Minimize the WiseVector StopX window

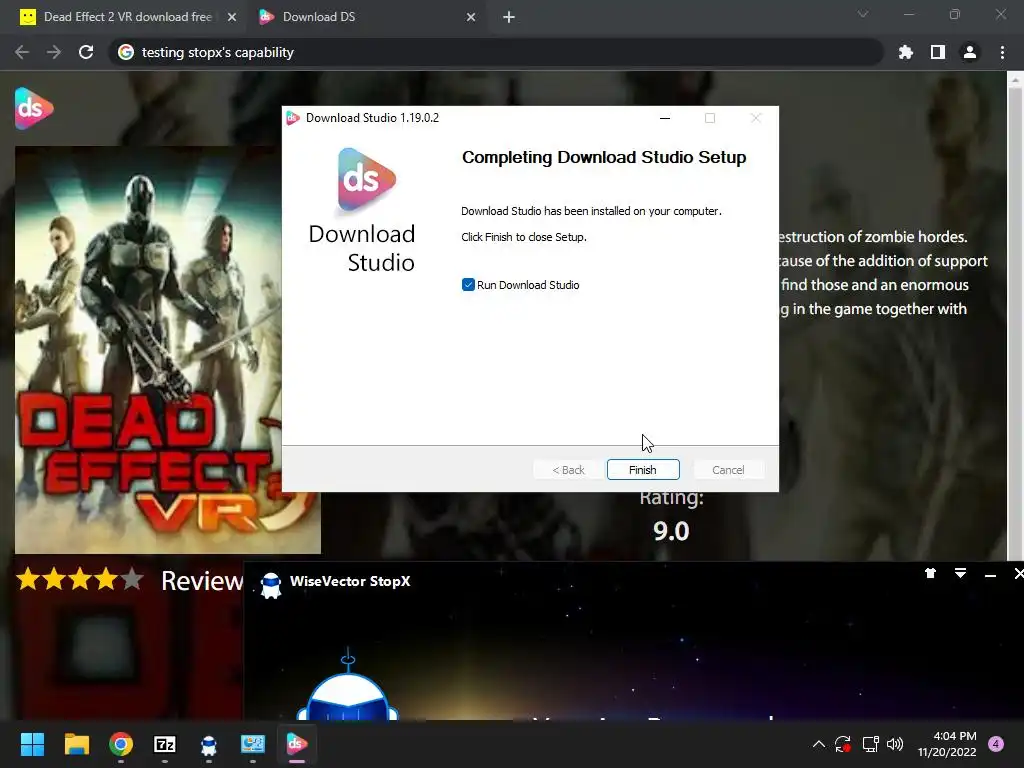click(x=990, y=575)
